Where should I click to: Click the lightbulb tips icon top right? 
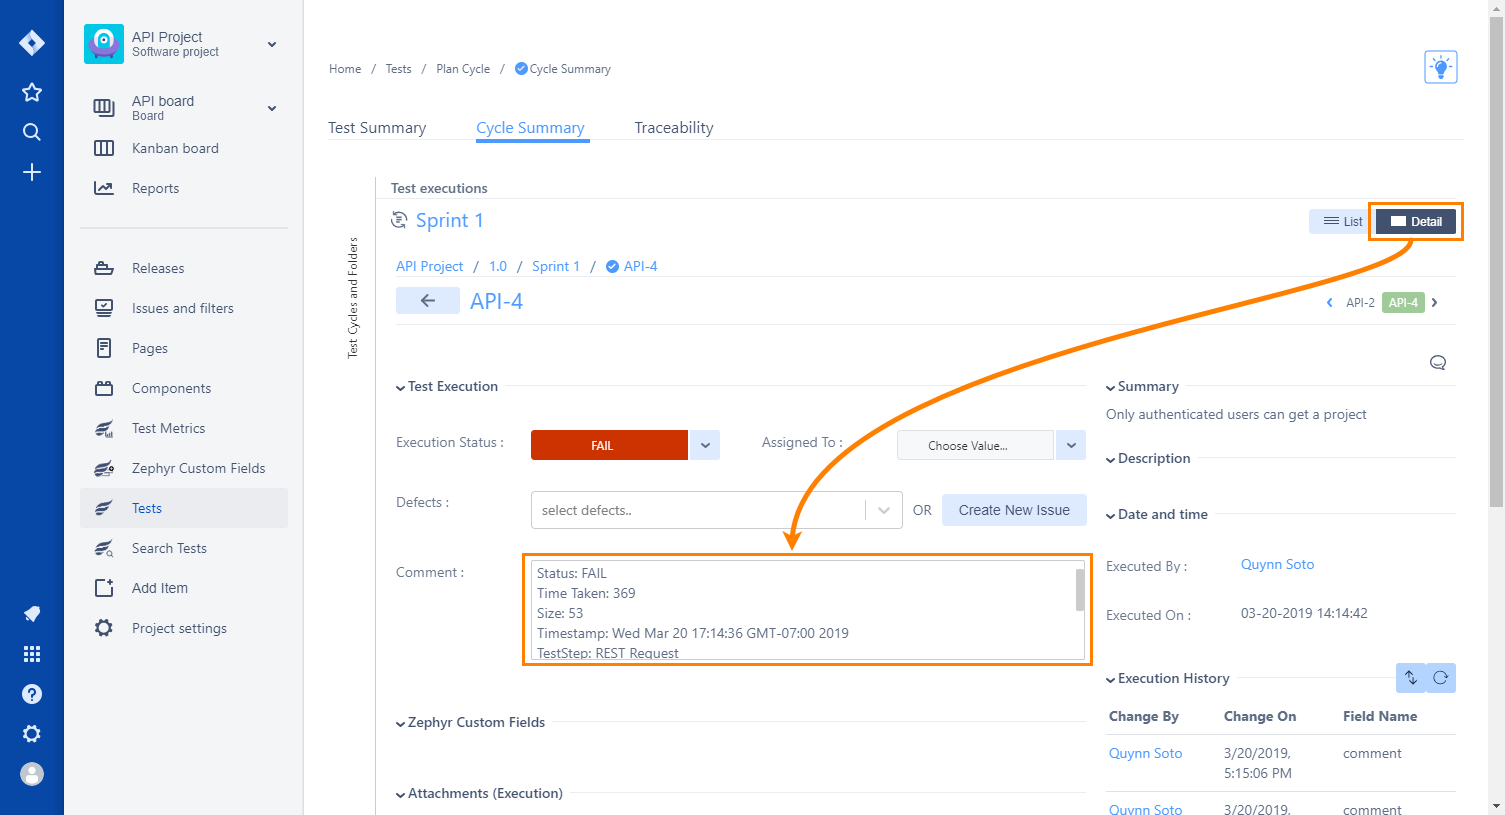[x=1440, y=66]
